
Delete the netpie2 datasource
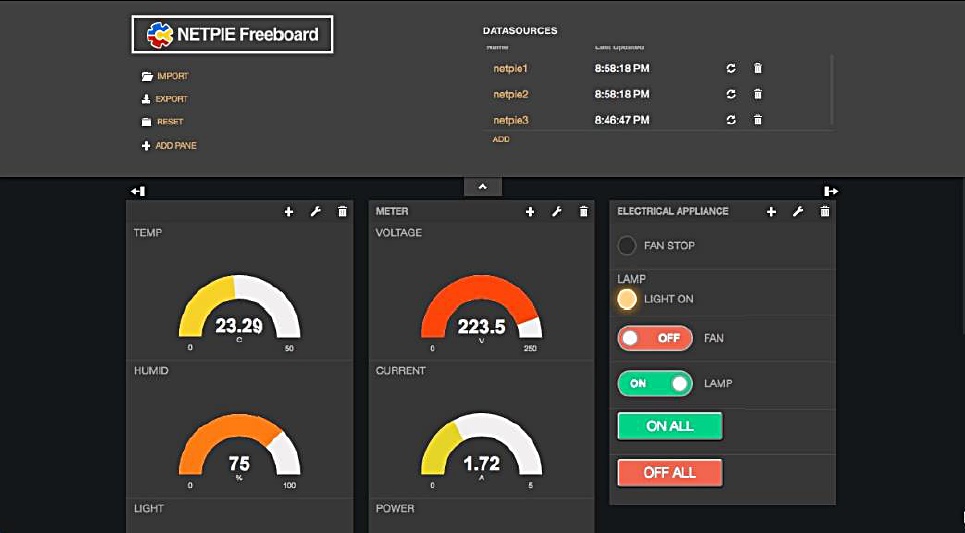point(757,94)
